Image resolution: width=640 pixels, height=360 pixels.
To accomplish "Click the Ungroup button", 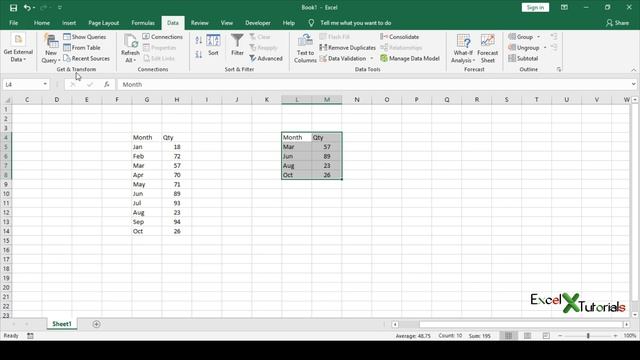I will [x=524, y=48].
